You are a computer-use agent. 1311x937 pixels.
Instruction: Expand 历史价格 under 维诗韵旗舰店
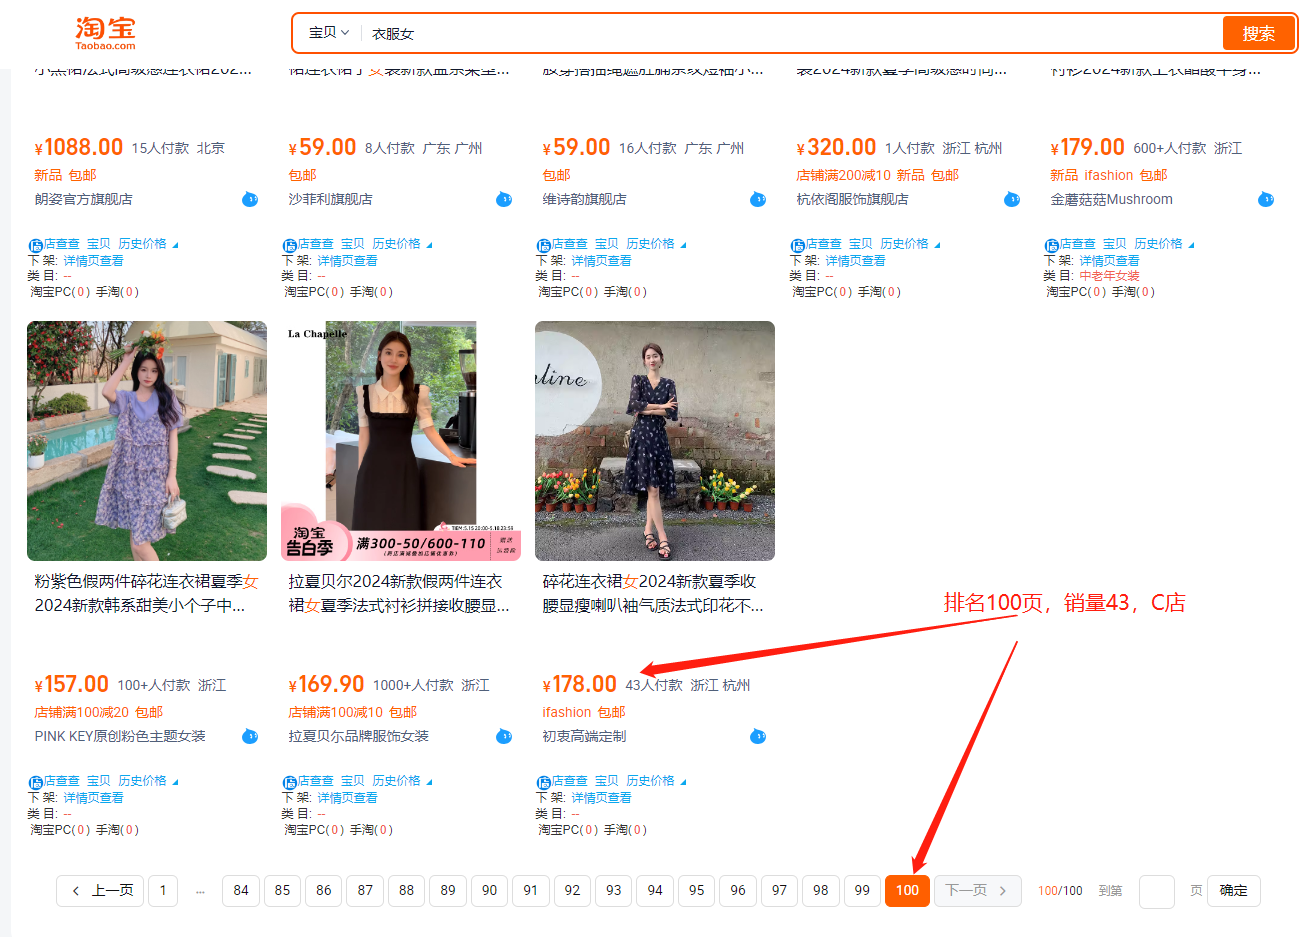pyautogui.click(x=656, y=244)
